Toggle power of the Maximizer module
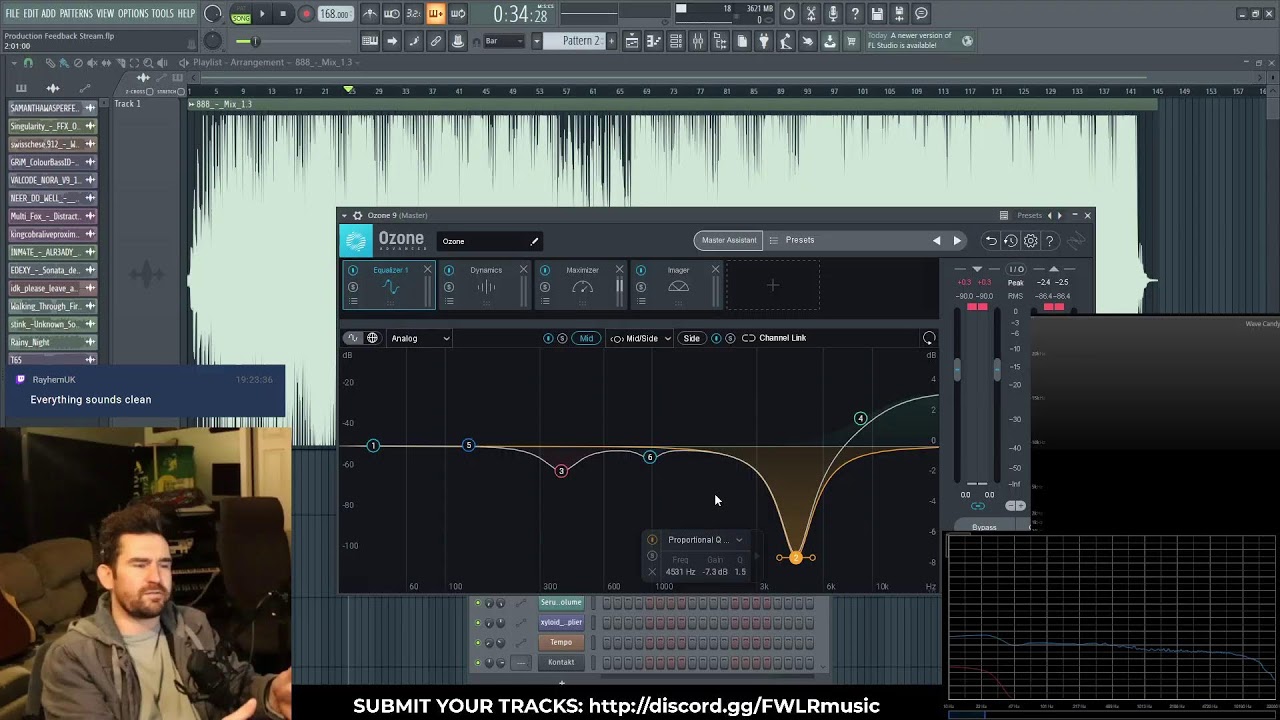Viewport: 1280px width, 720px height. 545,270
